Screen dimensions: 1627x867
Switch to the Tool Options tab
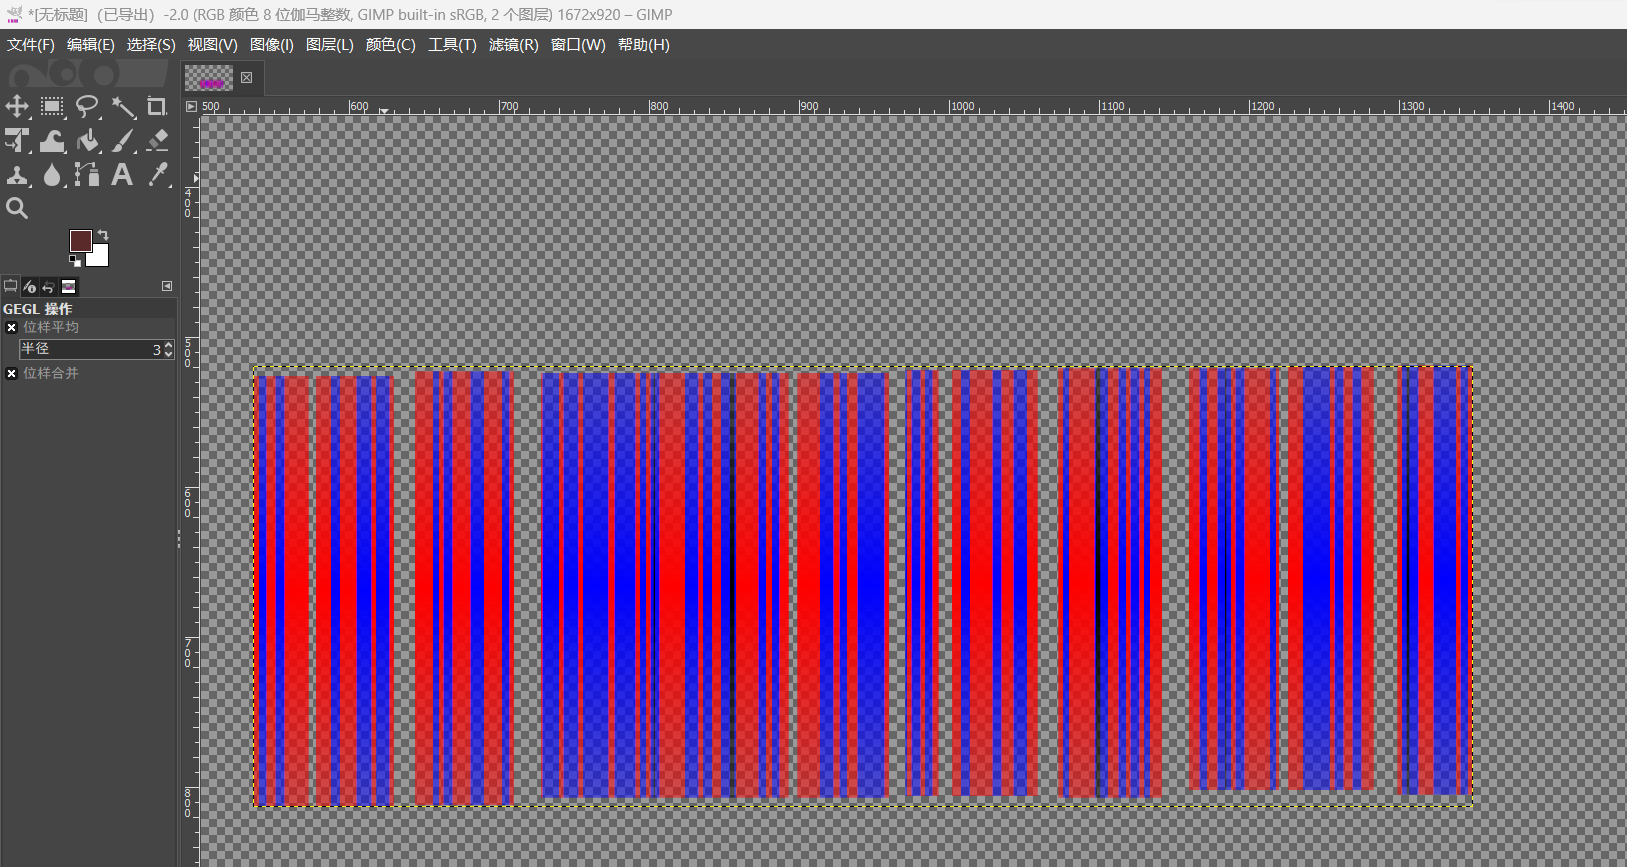tap(10, 287)
